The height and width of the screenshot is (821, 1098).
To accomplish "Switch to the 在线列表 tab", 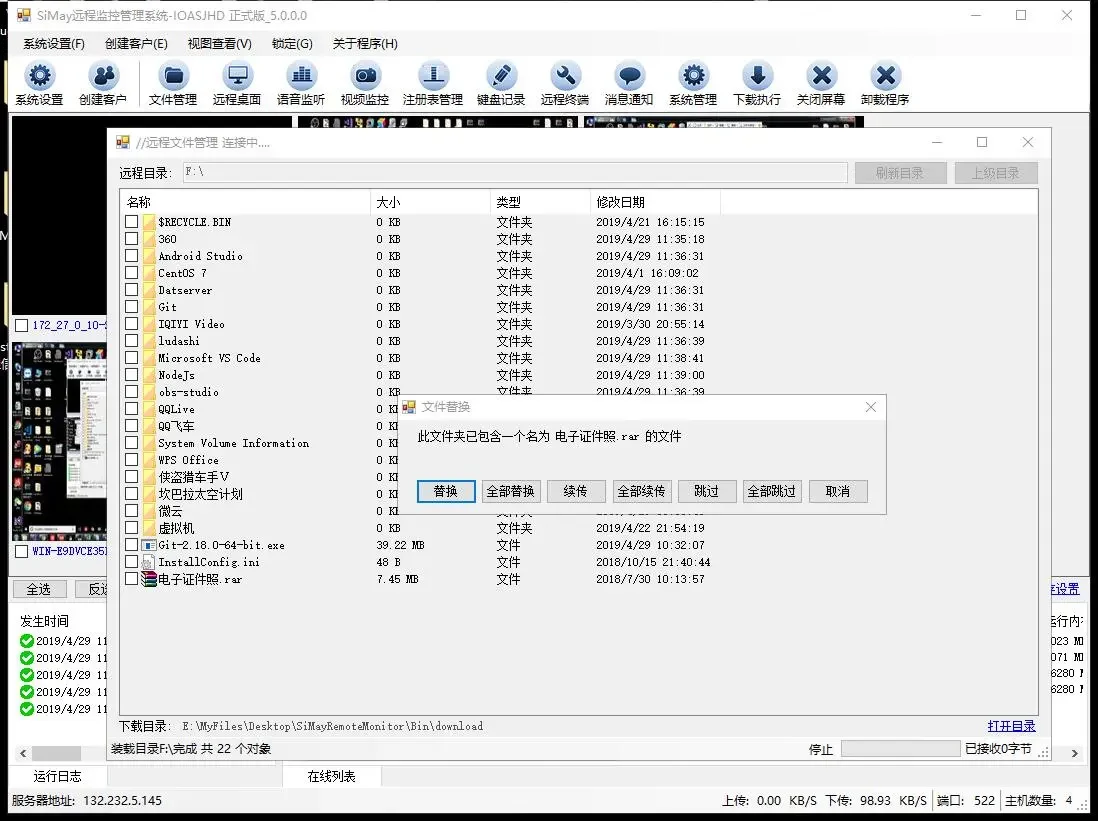I will pos(331,775).
